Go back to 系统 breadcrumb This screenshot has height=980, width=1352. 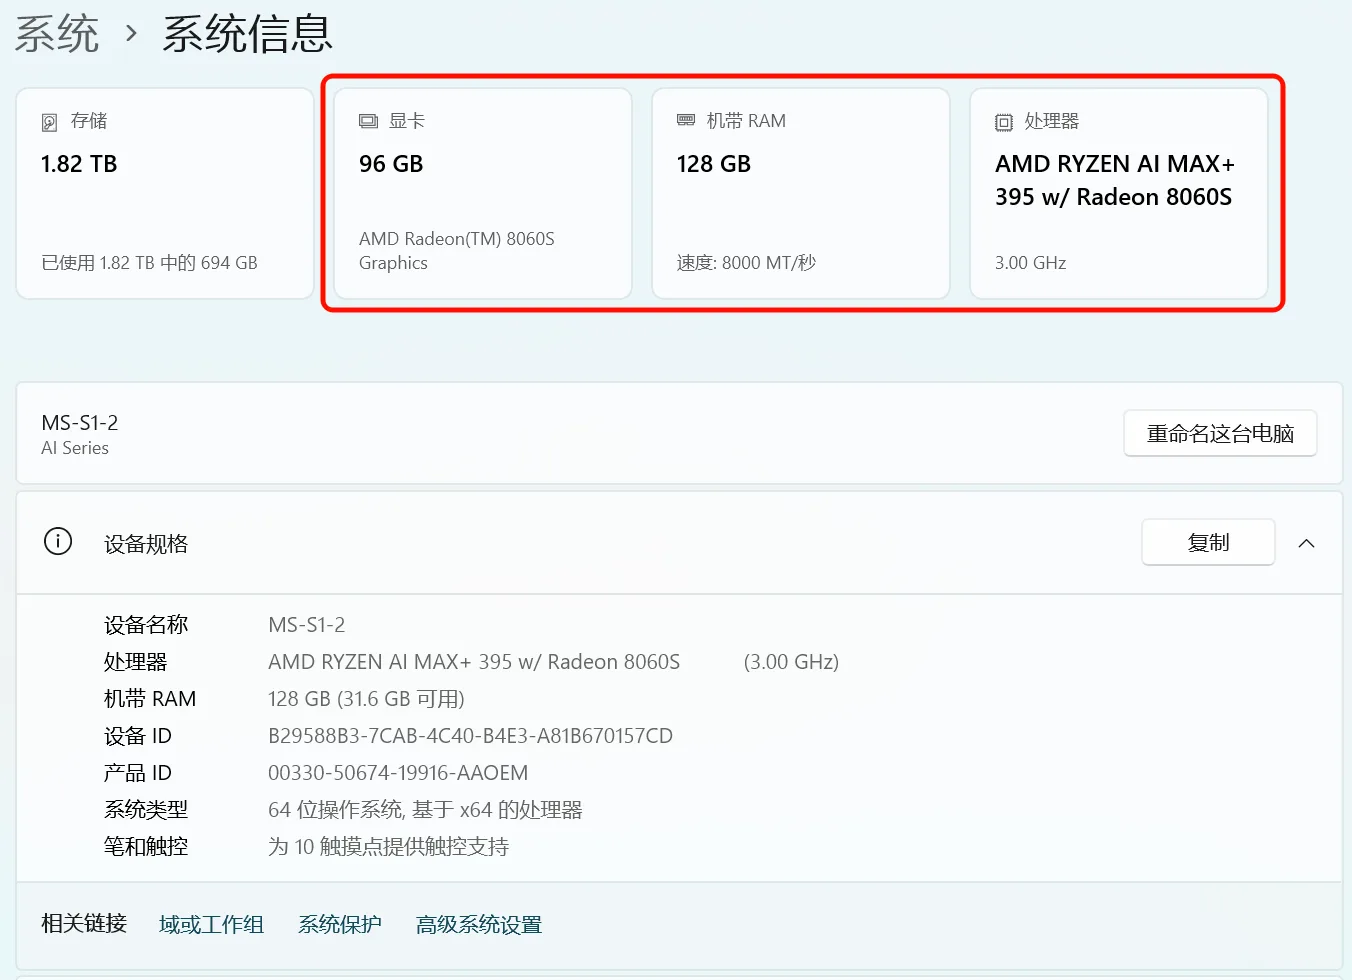(x=57, y=35)
